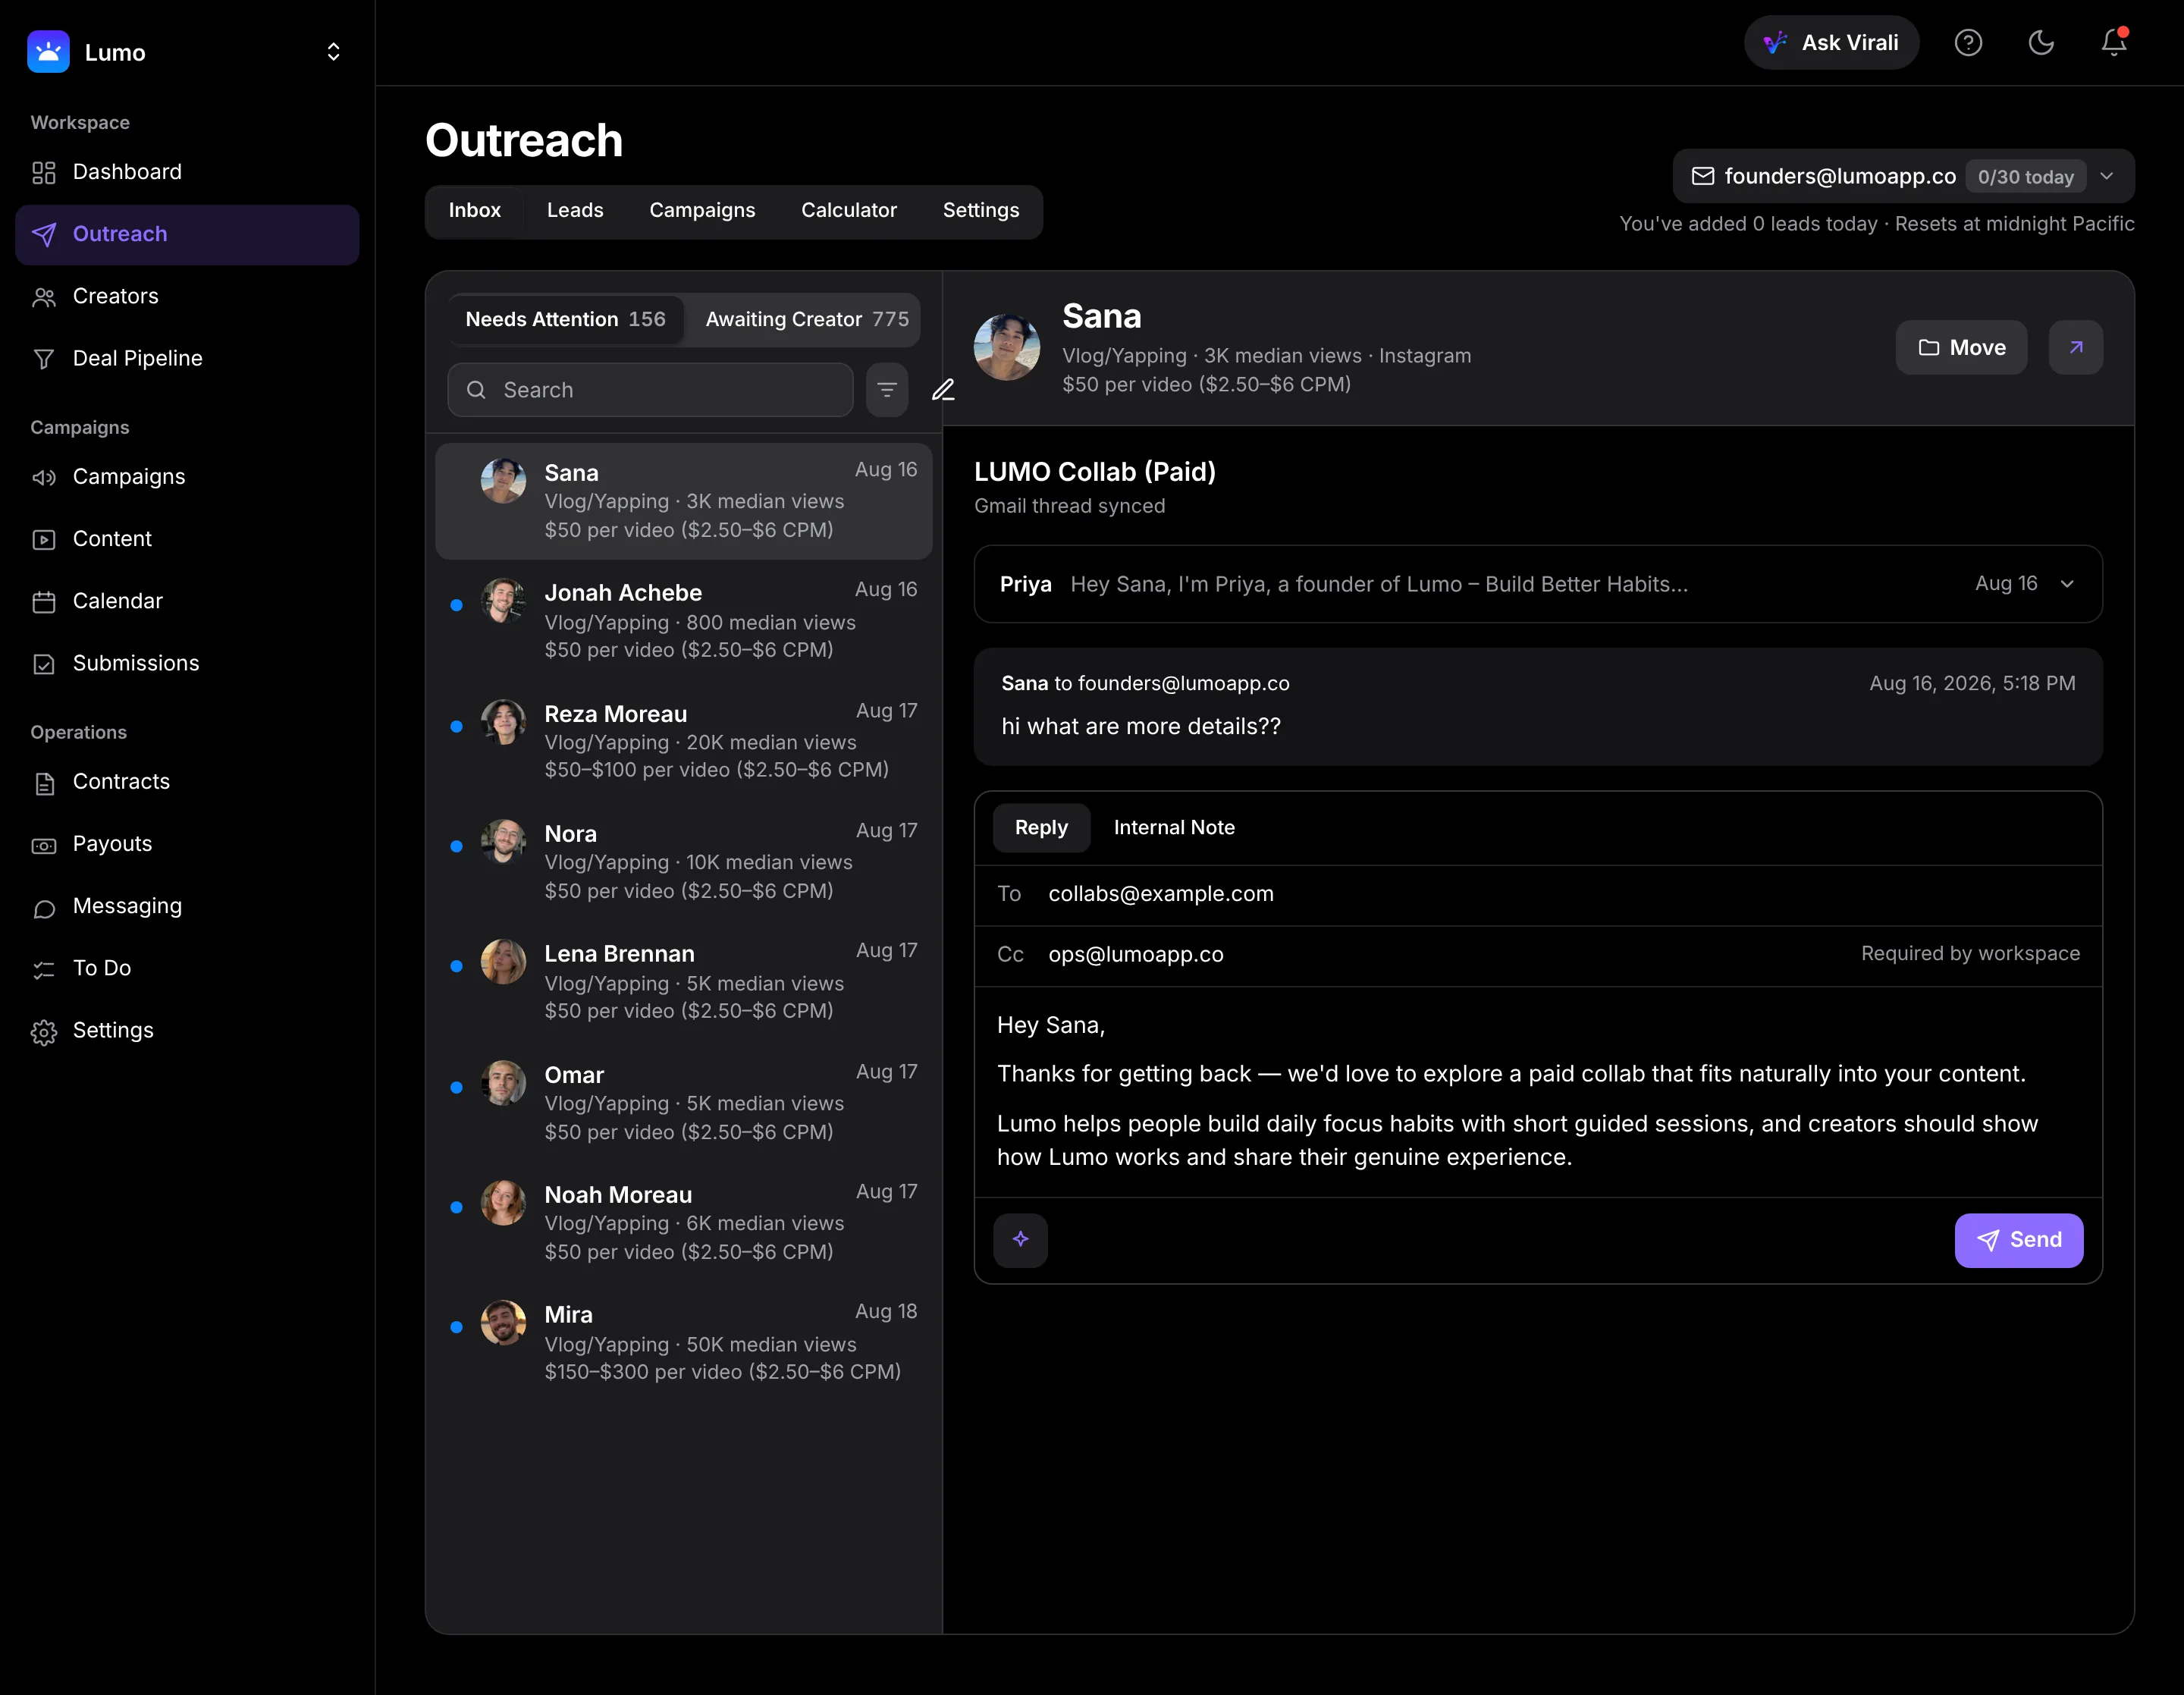2184x1695 pixels.
Task: Click the Move button
Action: pos(1961,348)
